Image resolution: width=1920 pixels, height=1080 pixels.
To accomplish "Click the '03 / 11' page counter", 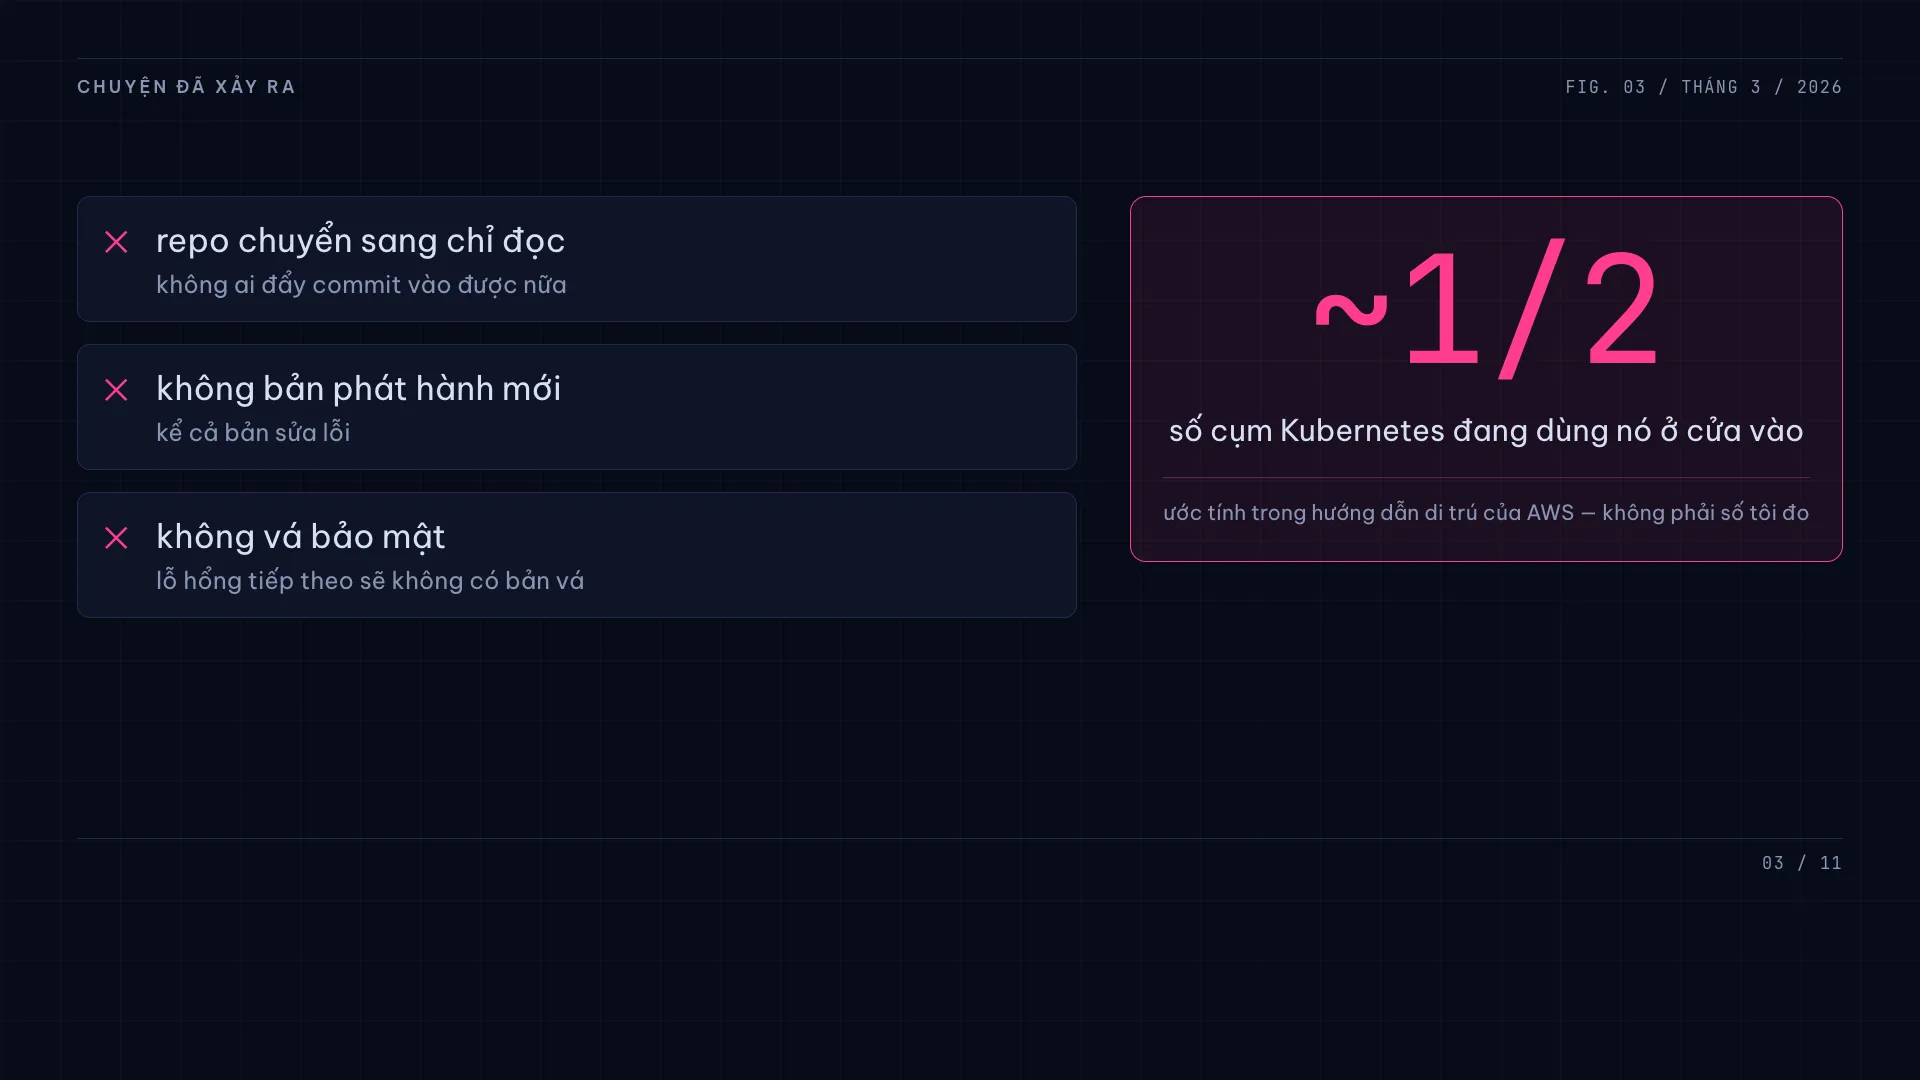I will [x=1802, y=863].
